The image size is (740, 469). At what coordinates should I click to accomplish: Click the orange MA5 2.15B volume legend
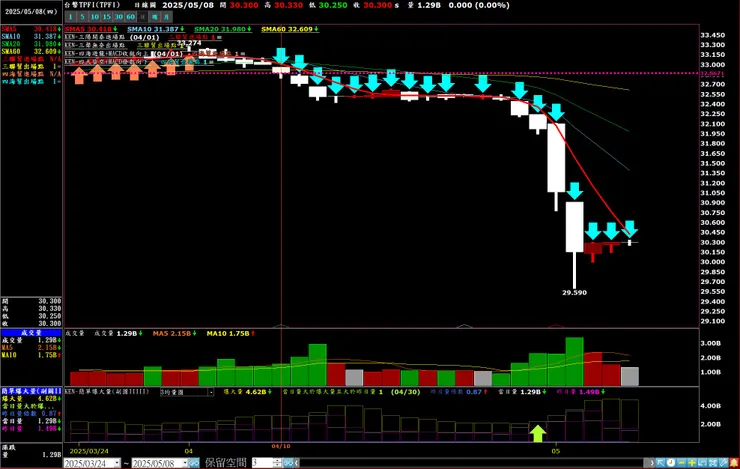174,334
